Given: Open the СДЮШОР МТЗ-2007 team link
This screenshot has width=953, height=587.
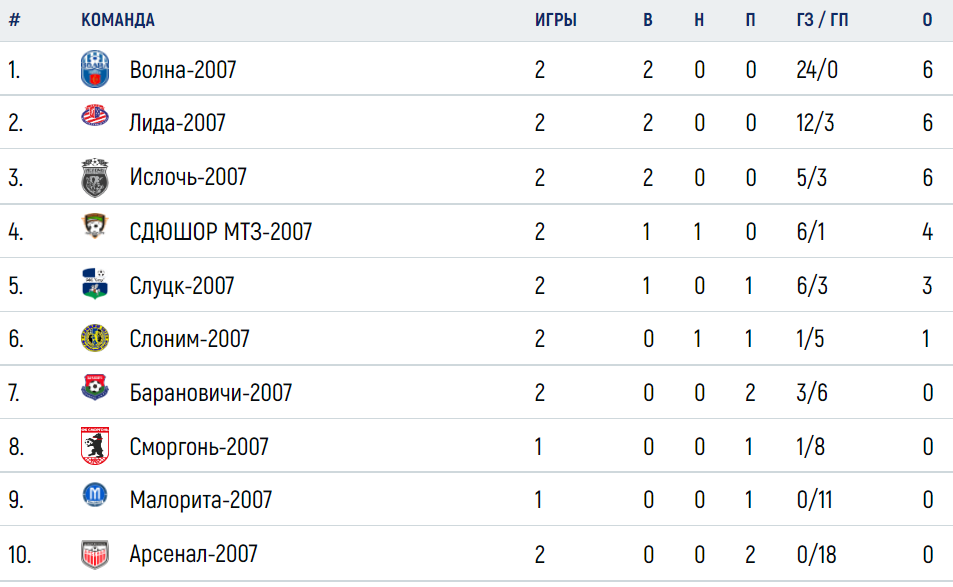Looking at the screenshot, I should pyautogui.click(x=221, y=232).
